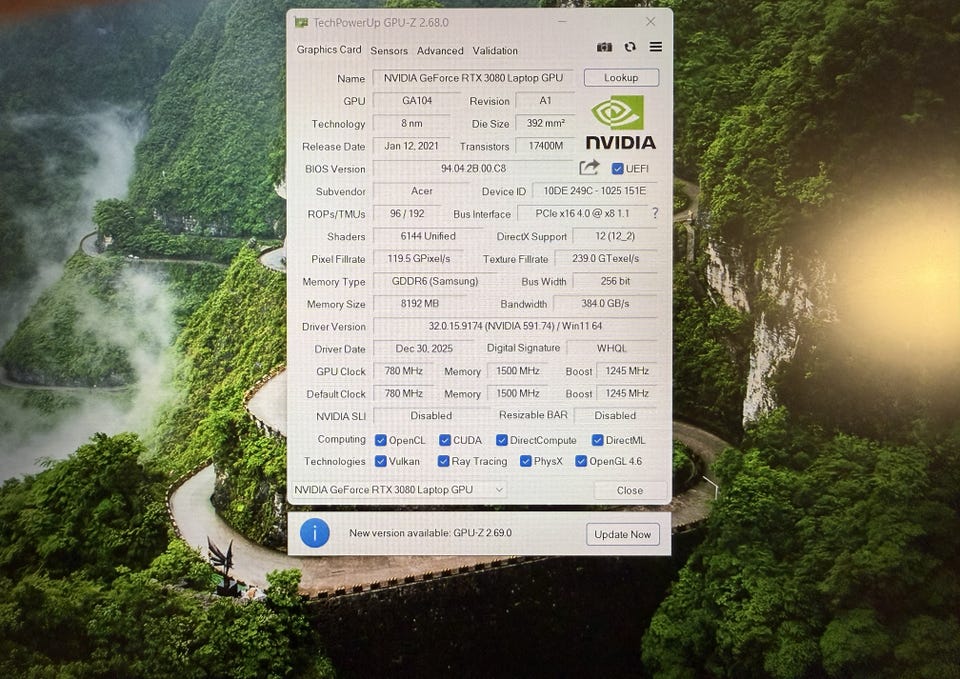Toggle the PhysX checkbox
Viewport: 960px width, 679px height.
[525, 461]
